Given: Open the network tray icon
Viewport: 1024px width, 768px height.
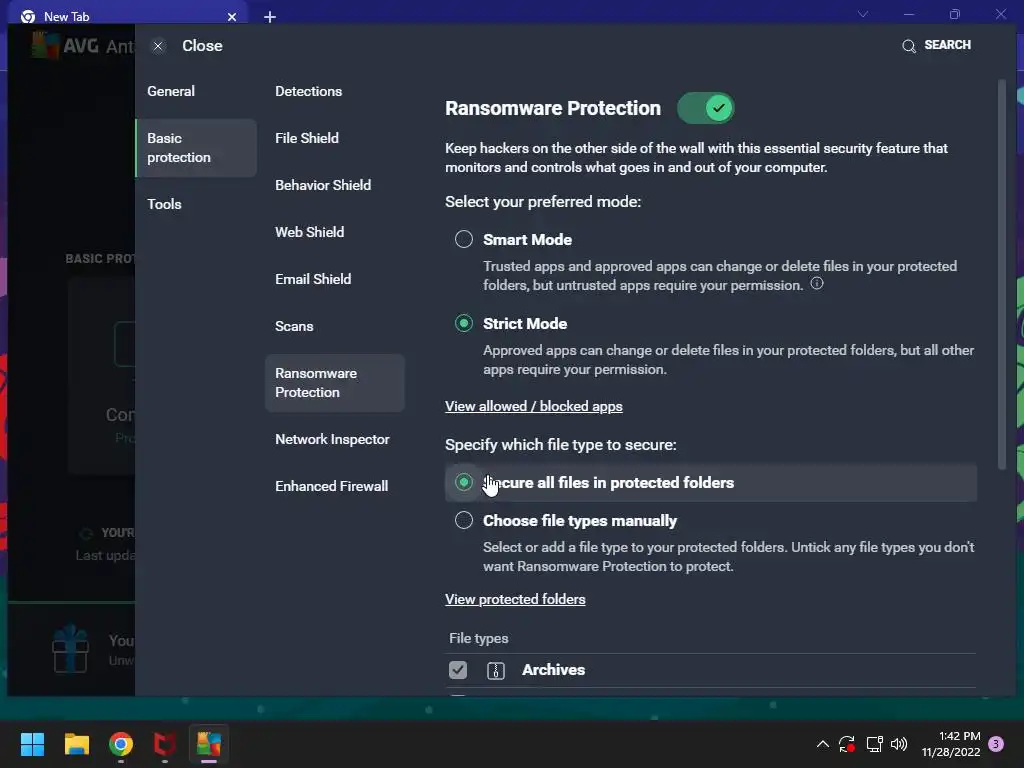Looking at the screenshot, I should pyautogui.click(x=874, y=744).
